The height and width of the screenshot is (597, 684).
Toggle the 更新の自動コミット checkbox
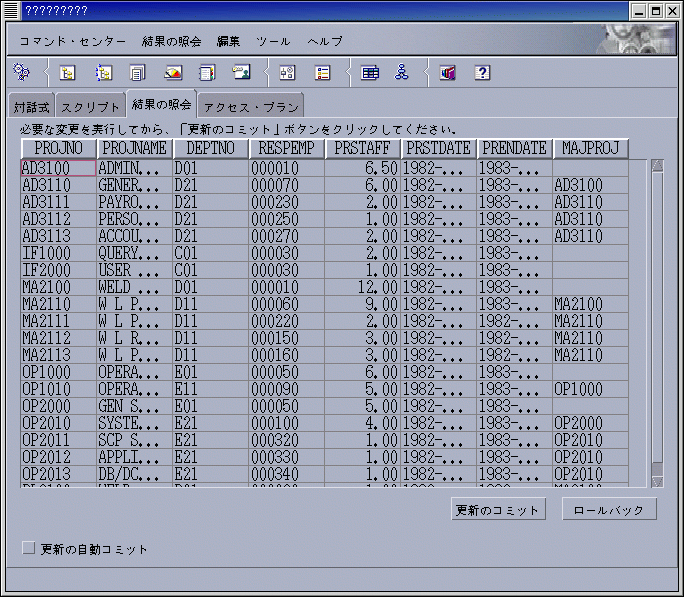click(29, 548)
